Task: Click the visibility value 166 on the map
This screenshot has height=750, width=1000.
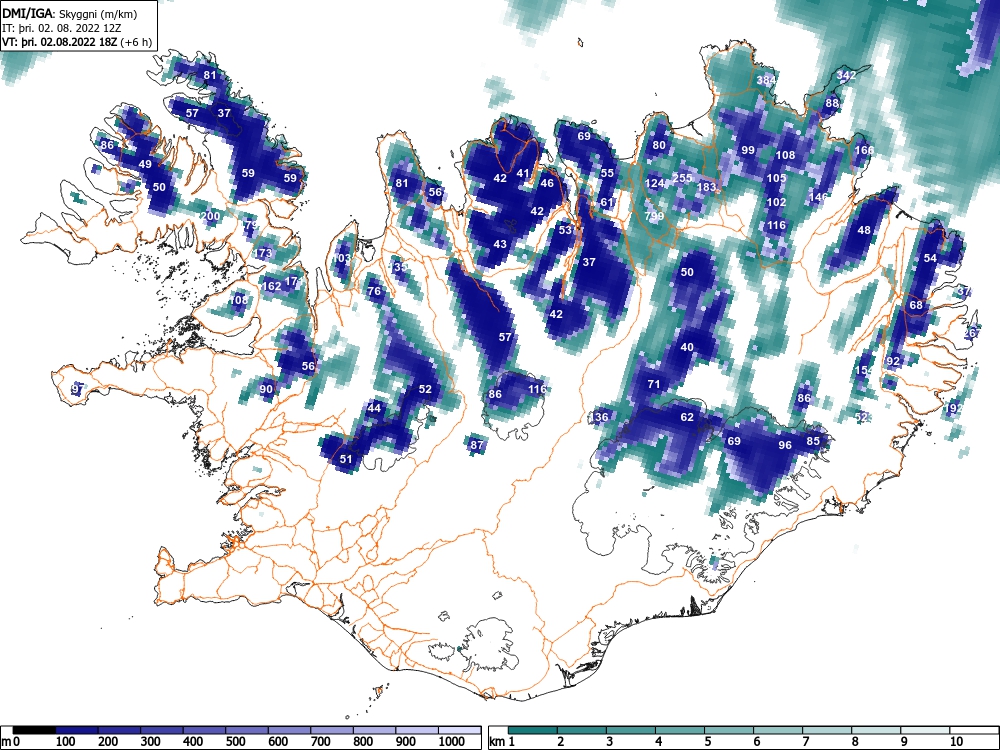Action: click(x=864, y=151)
